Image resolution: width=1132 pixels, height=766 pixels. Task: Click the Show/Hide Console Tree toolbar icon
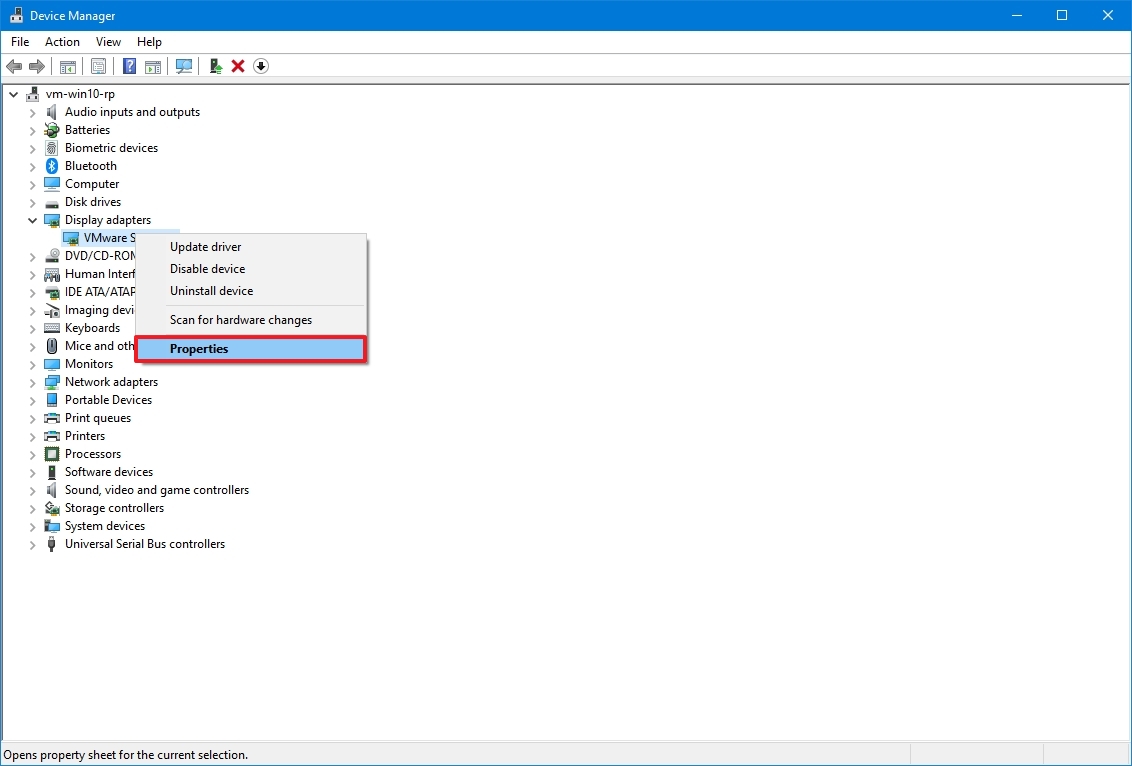point(67,66)
